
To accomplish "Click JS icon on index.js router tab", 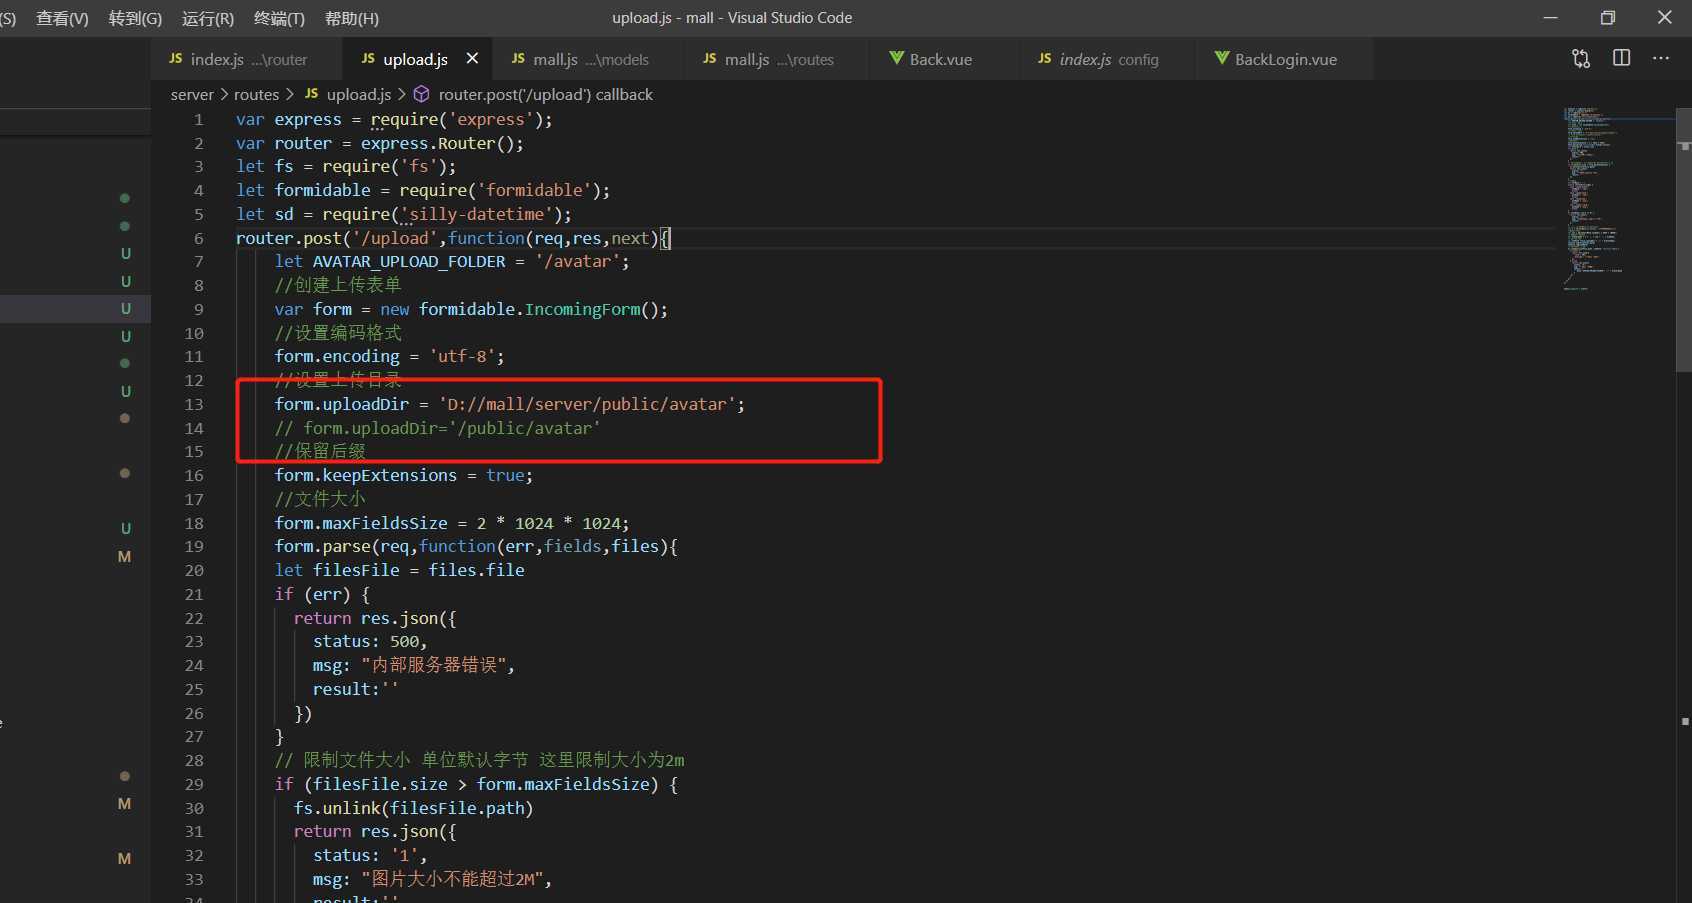I will point(175,59).
